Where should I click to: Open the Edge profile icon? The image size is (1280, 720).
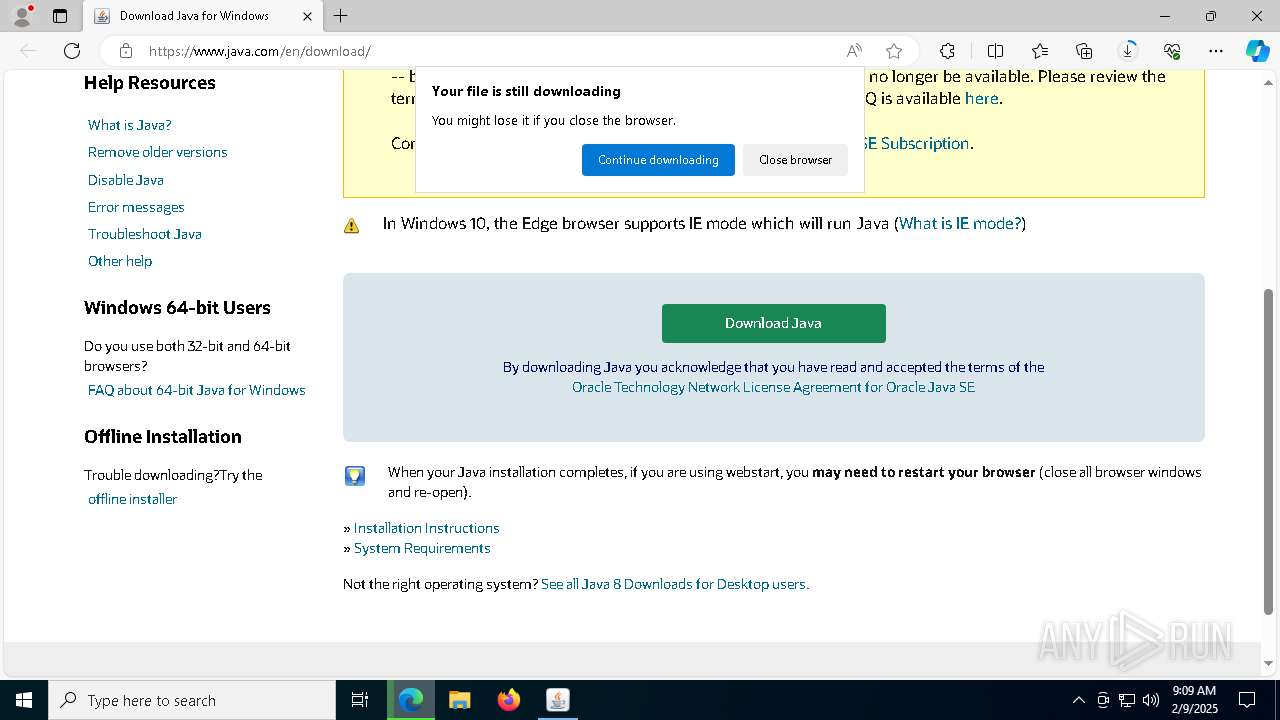pyautogui.click(x=22, y=16)
